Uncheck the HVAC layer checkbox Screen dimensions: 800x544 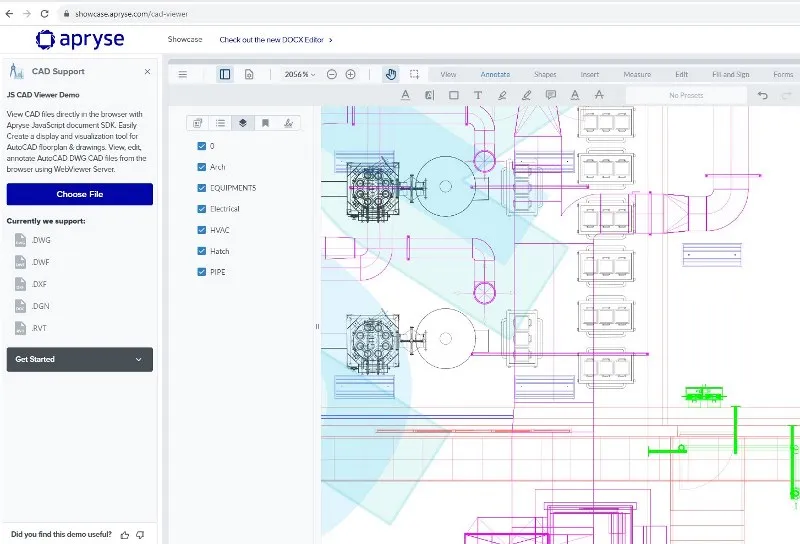click(x=202, y=230)
